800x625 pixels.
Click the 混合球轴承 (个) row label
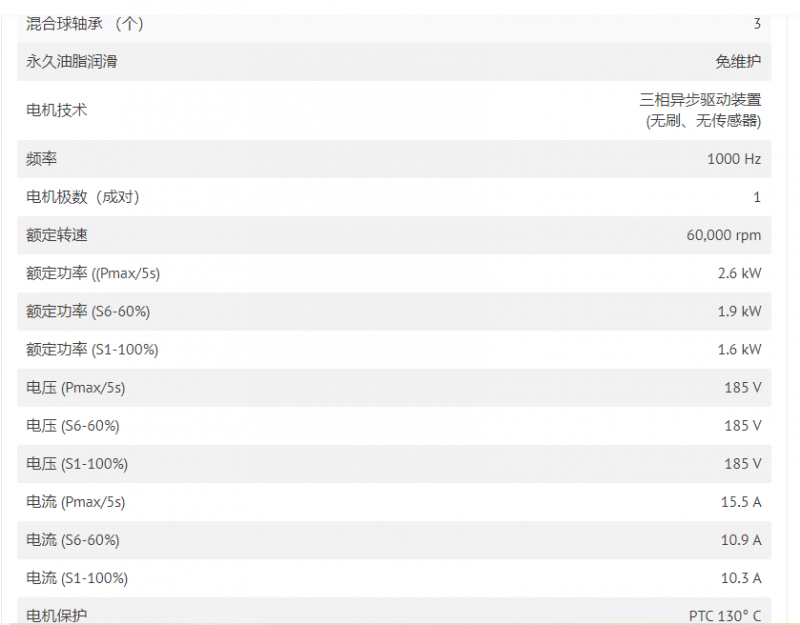(85, 23)
